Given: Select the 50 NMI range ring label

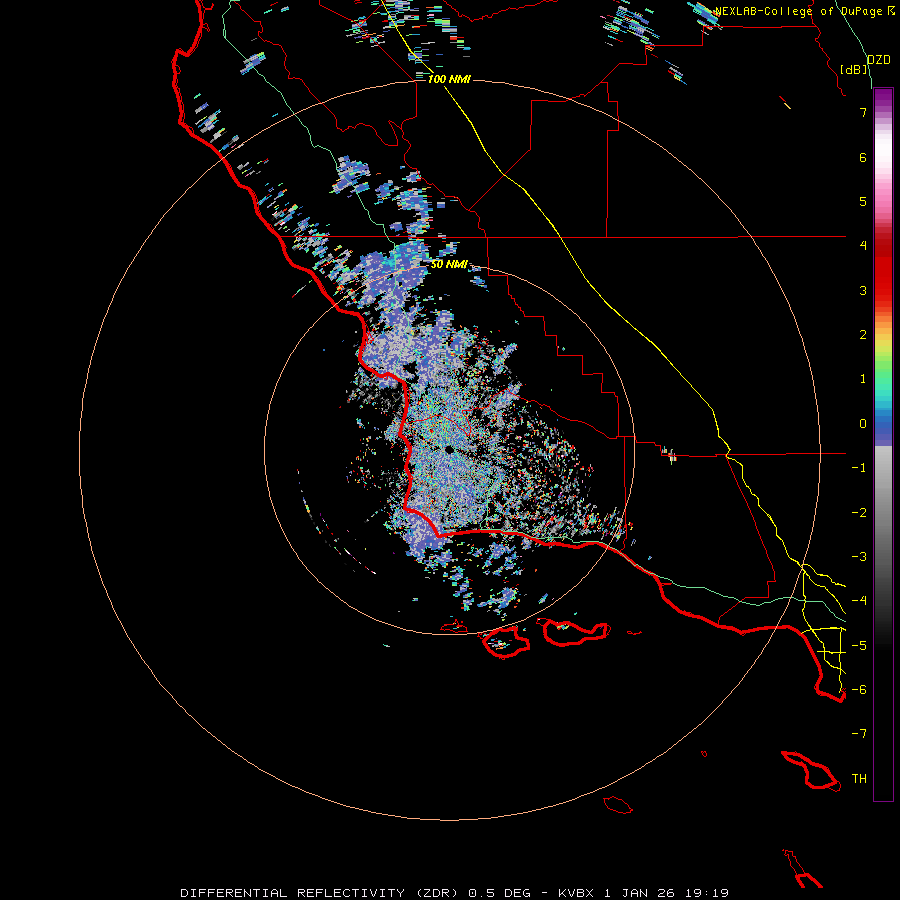Looking at the screenshot, I should point(449,264).
